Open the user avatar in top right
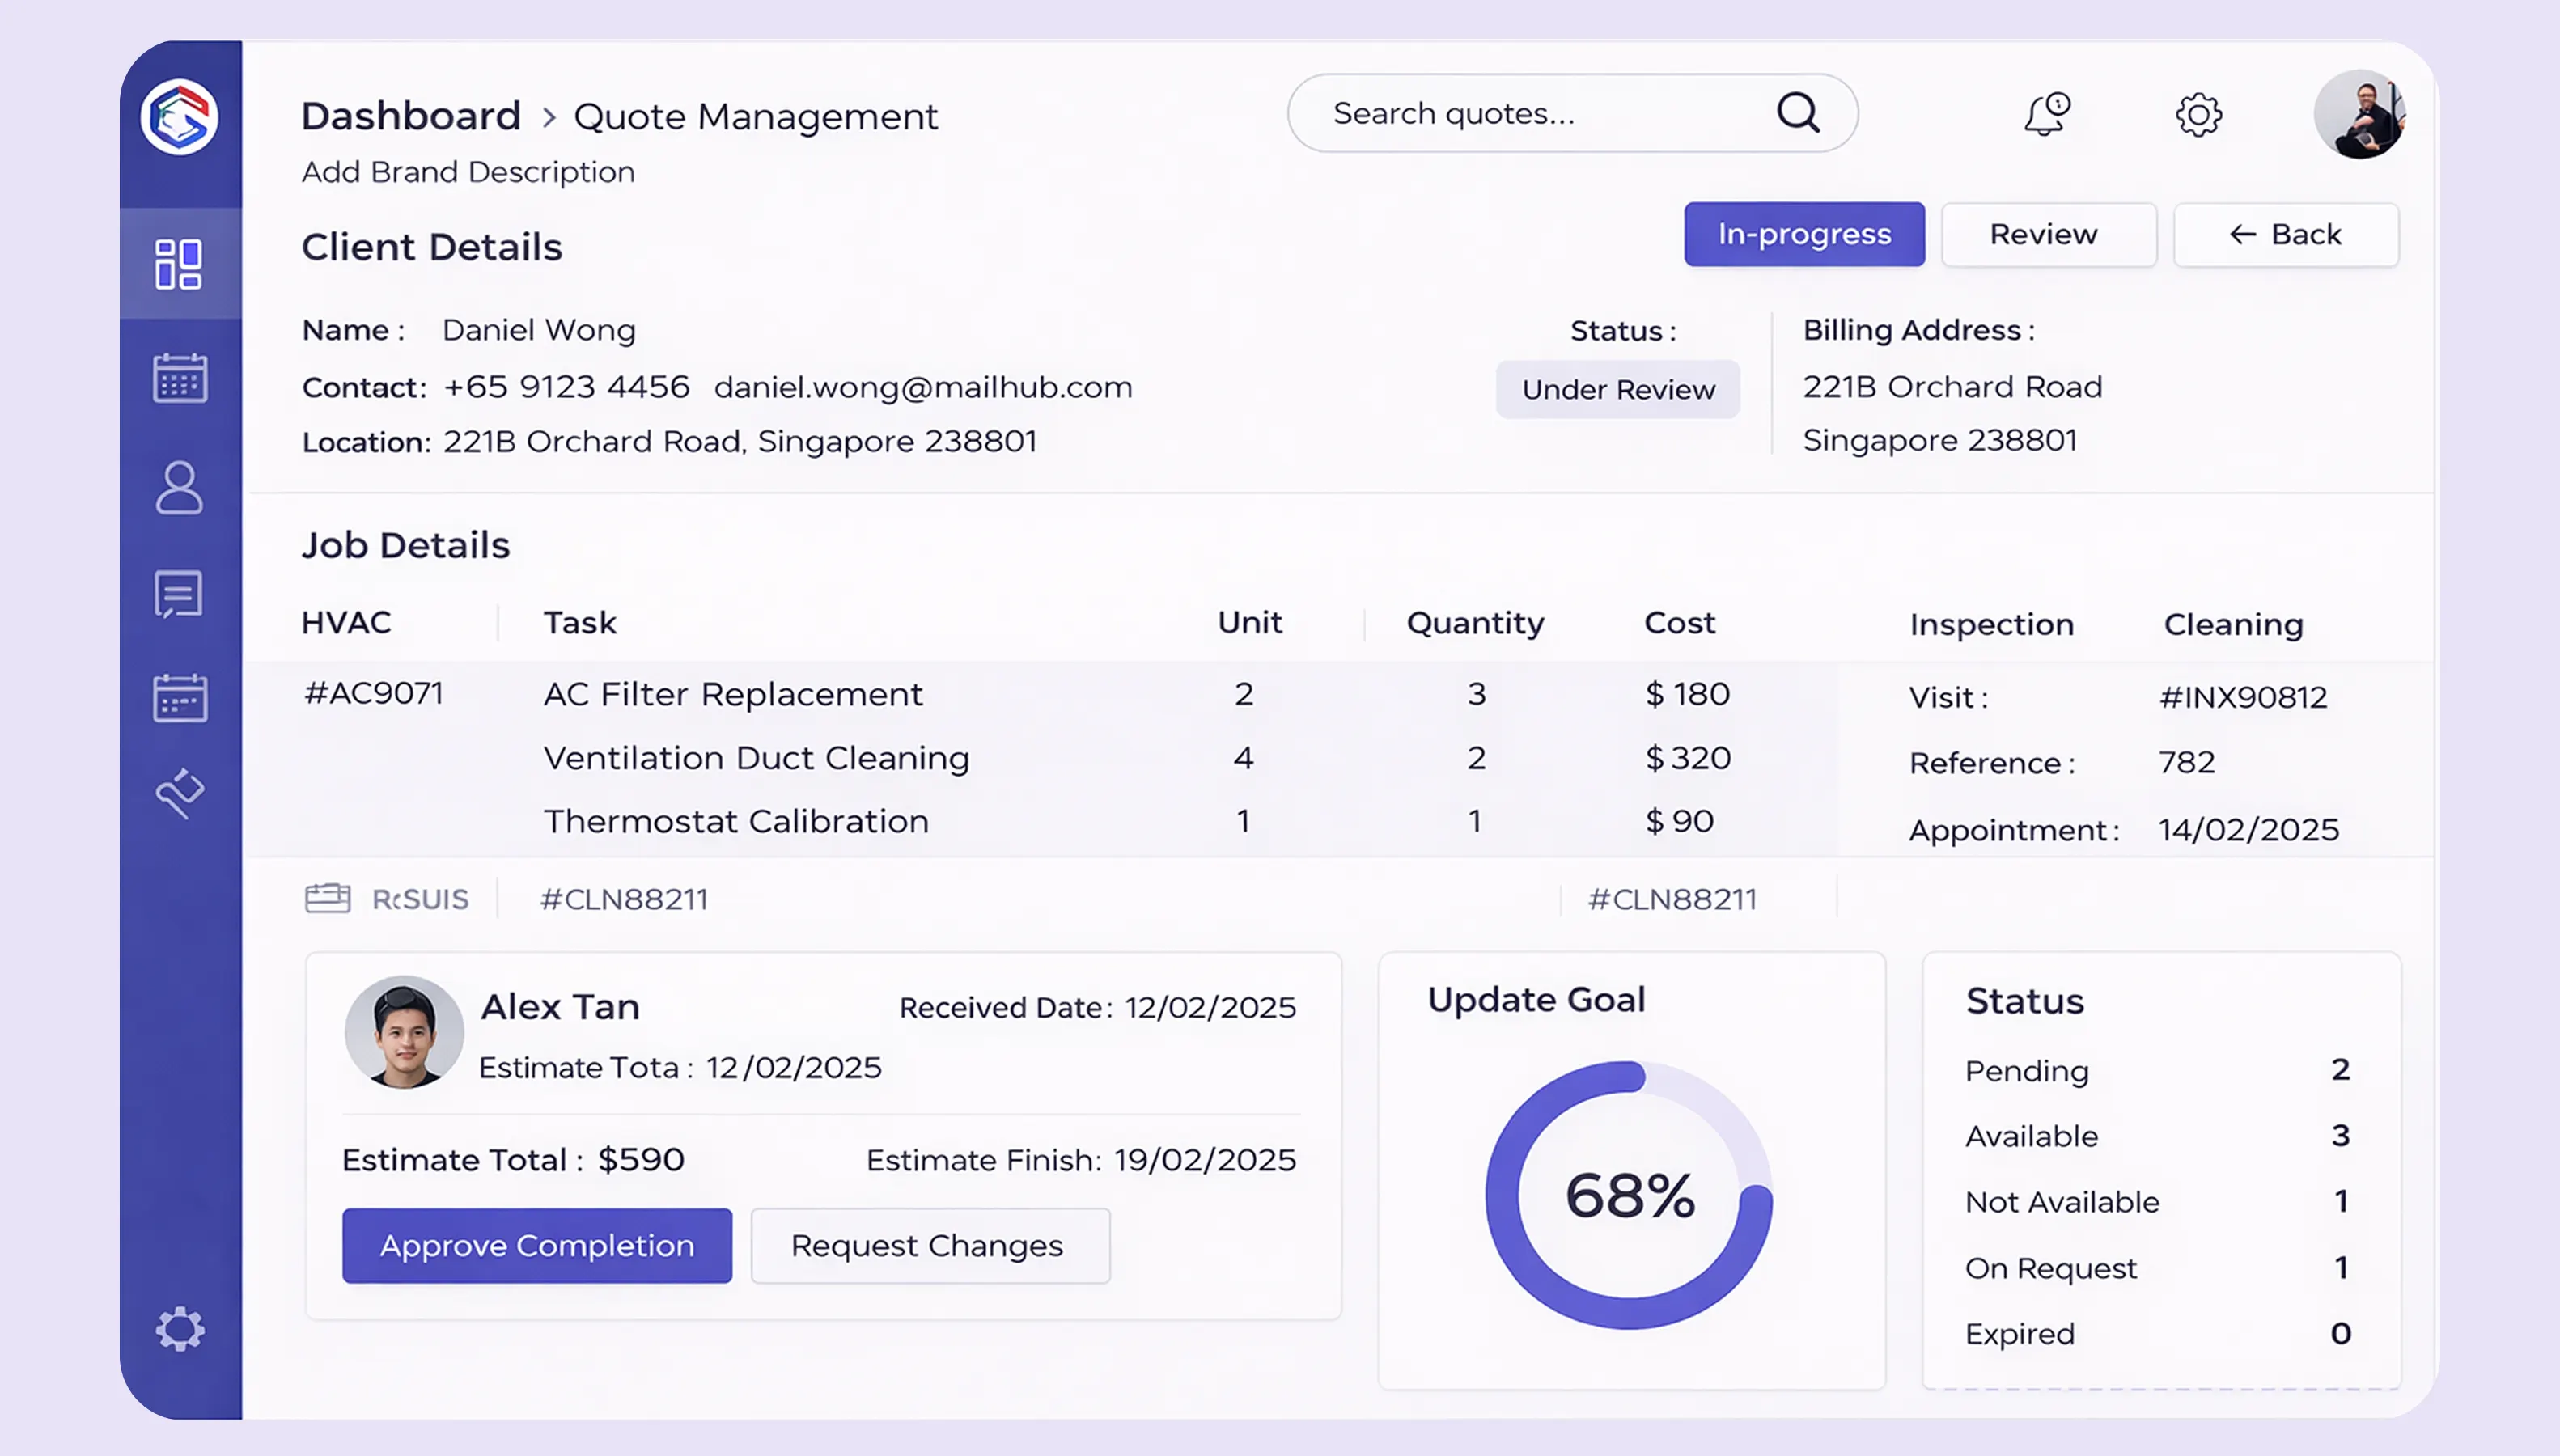 [x=2359, y=114]
